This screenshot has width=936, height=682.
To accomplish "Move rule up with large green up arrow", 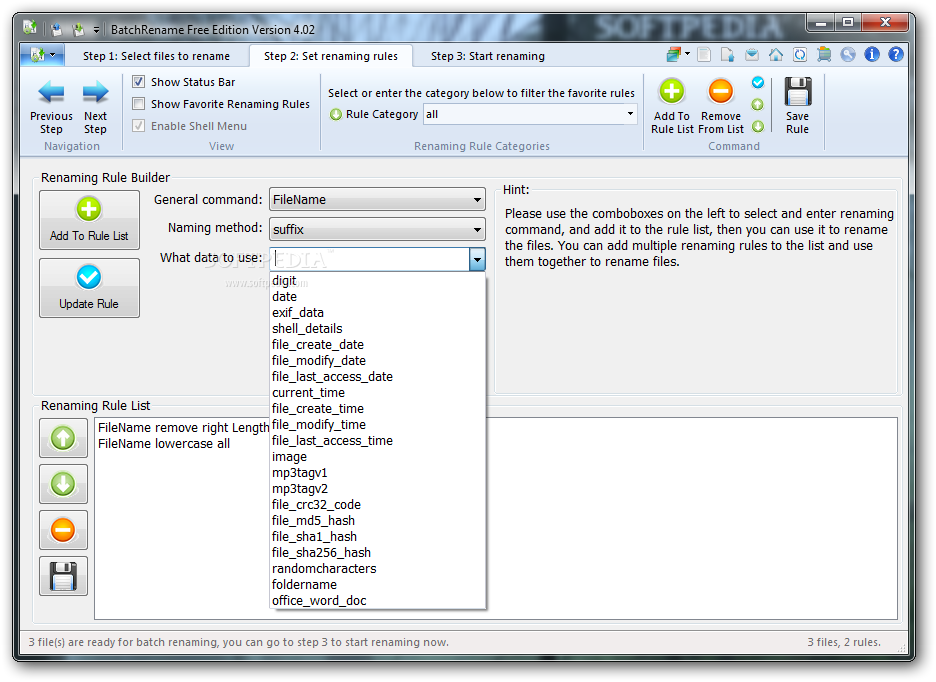I will 63,438.
